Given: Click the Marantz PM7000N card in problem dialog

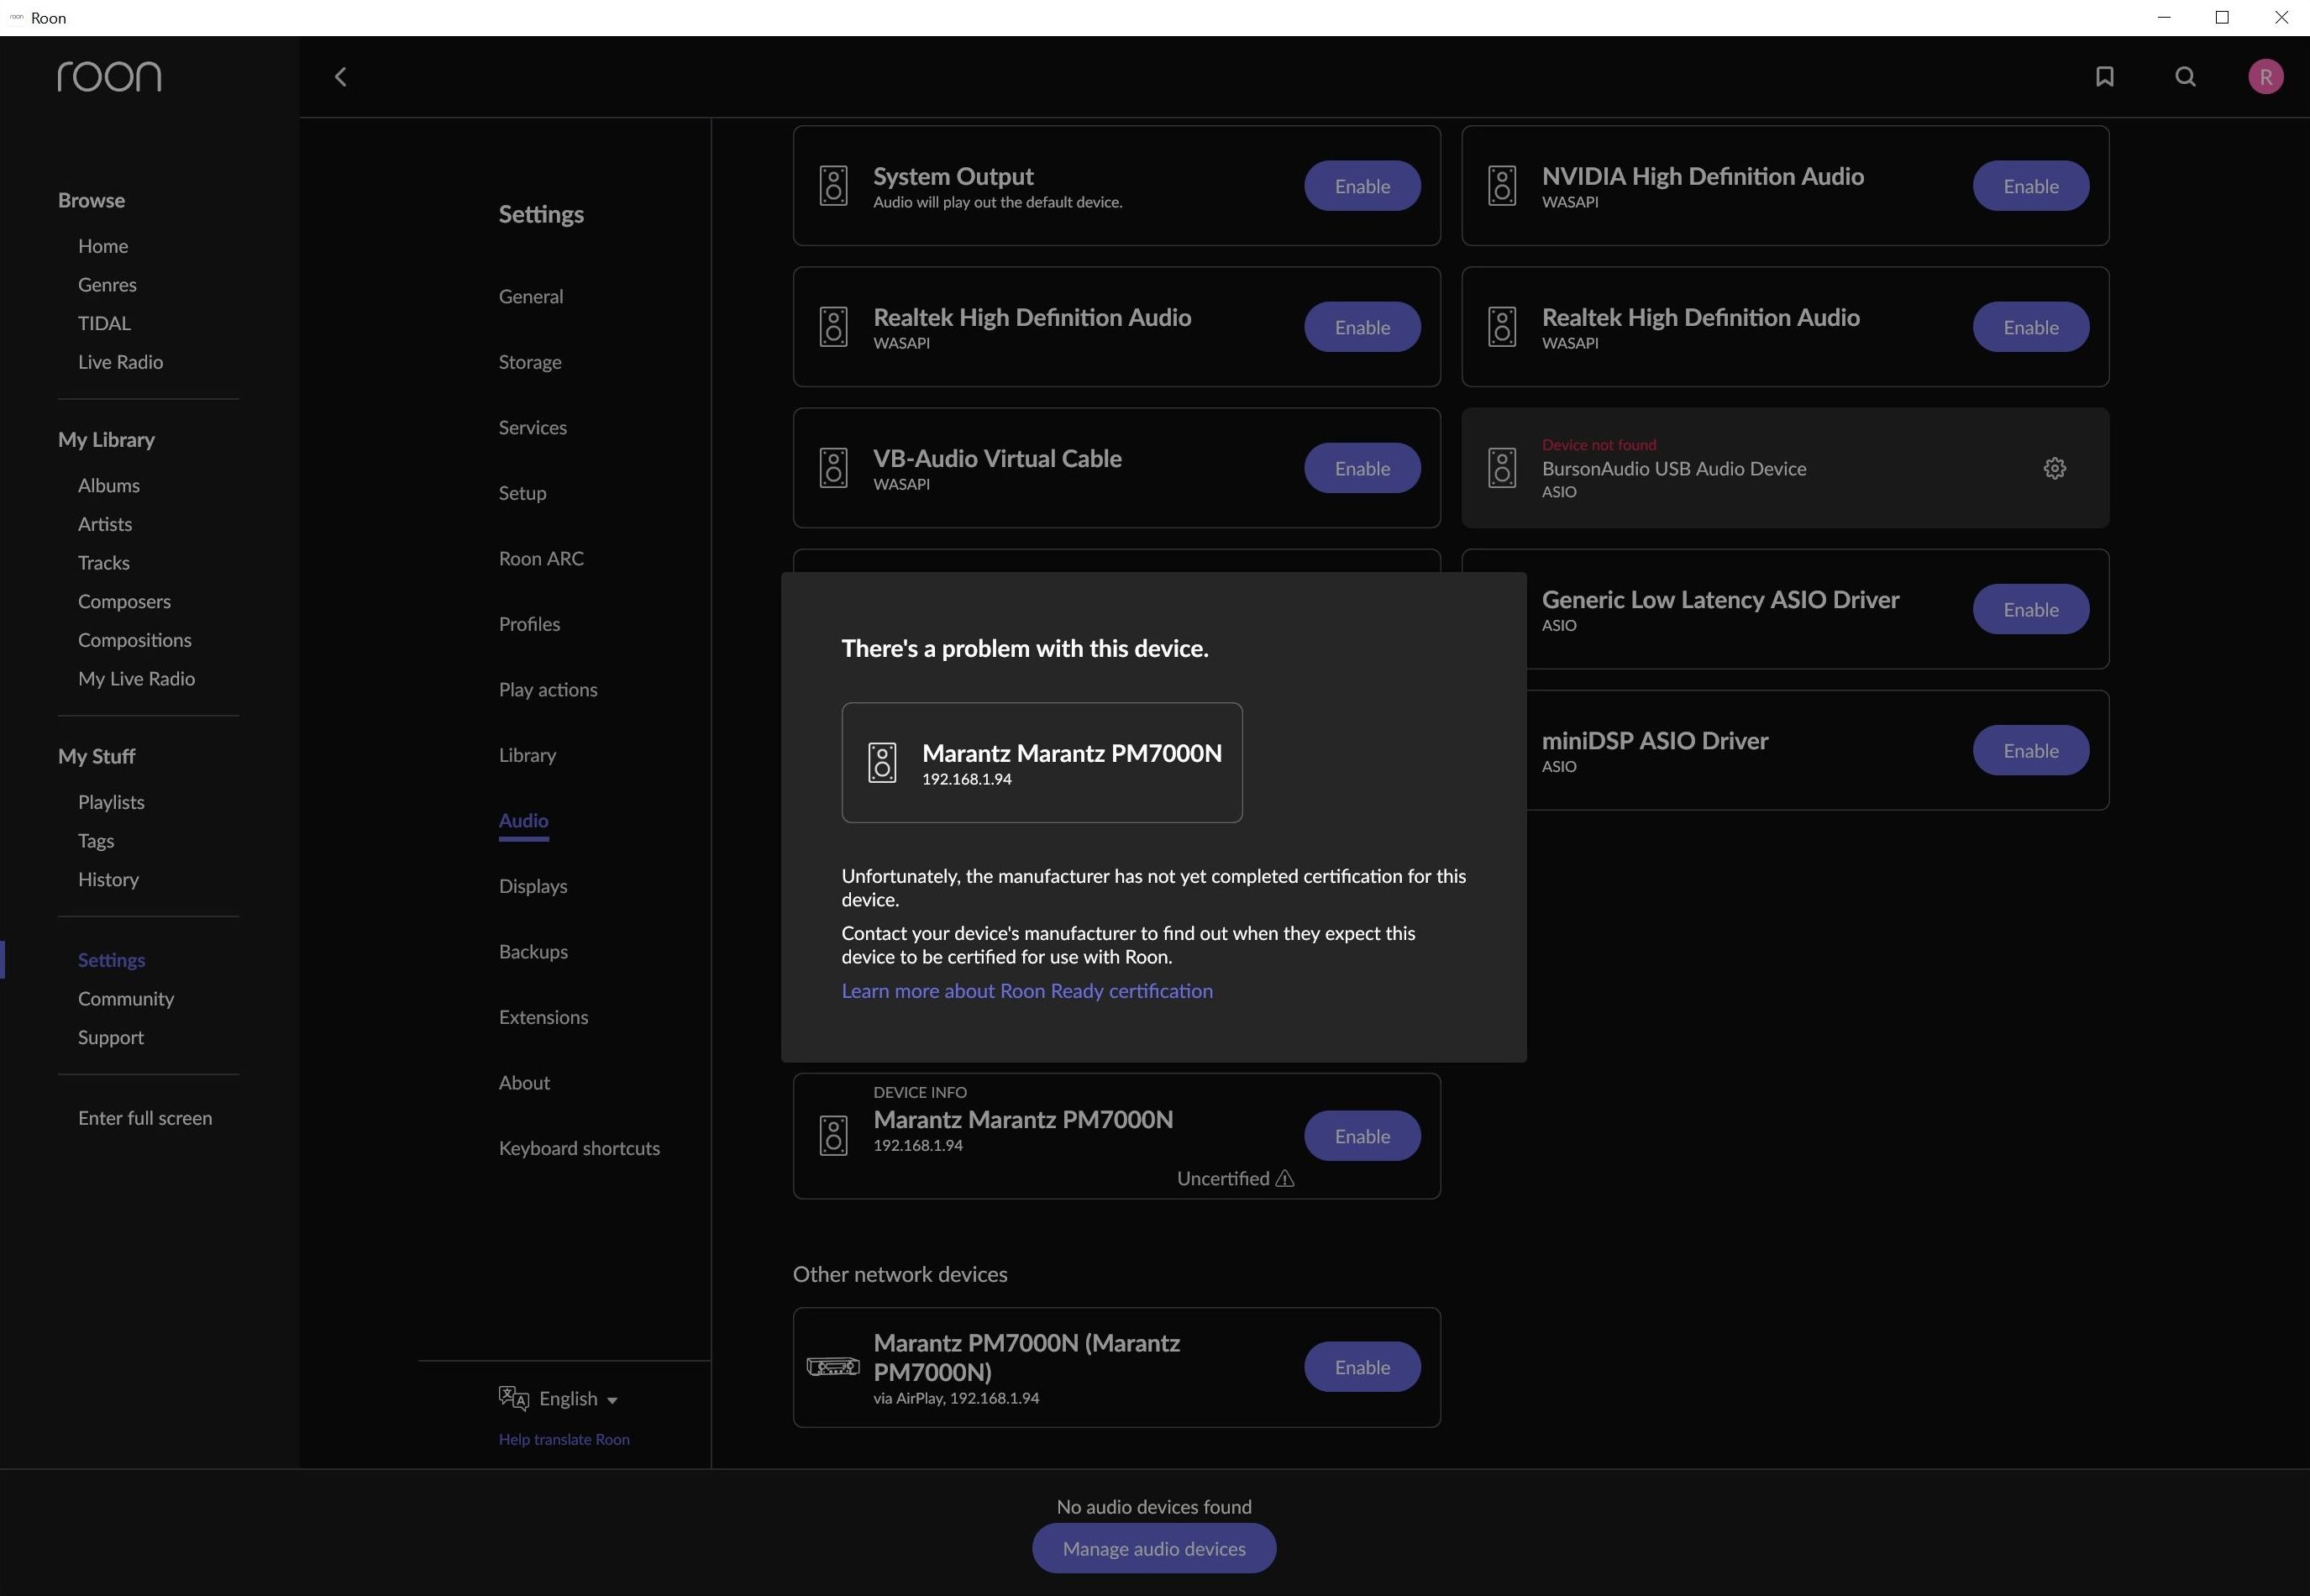Looking at the screenshot, I should 1042,763.
